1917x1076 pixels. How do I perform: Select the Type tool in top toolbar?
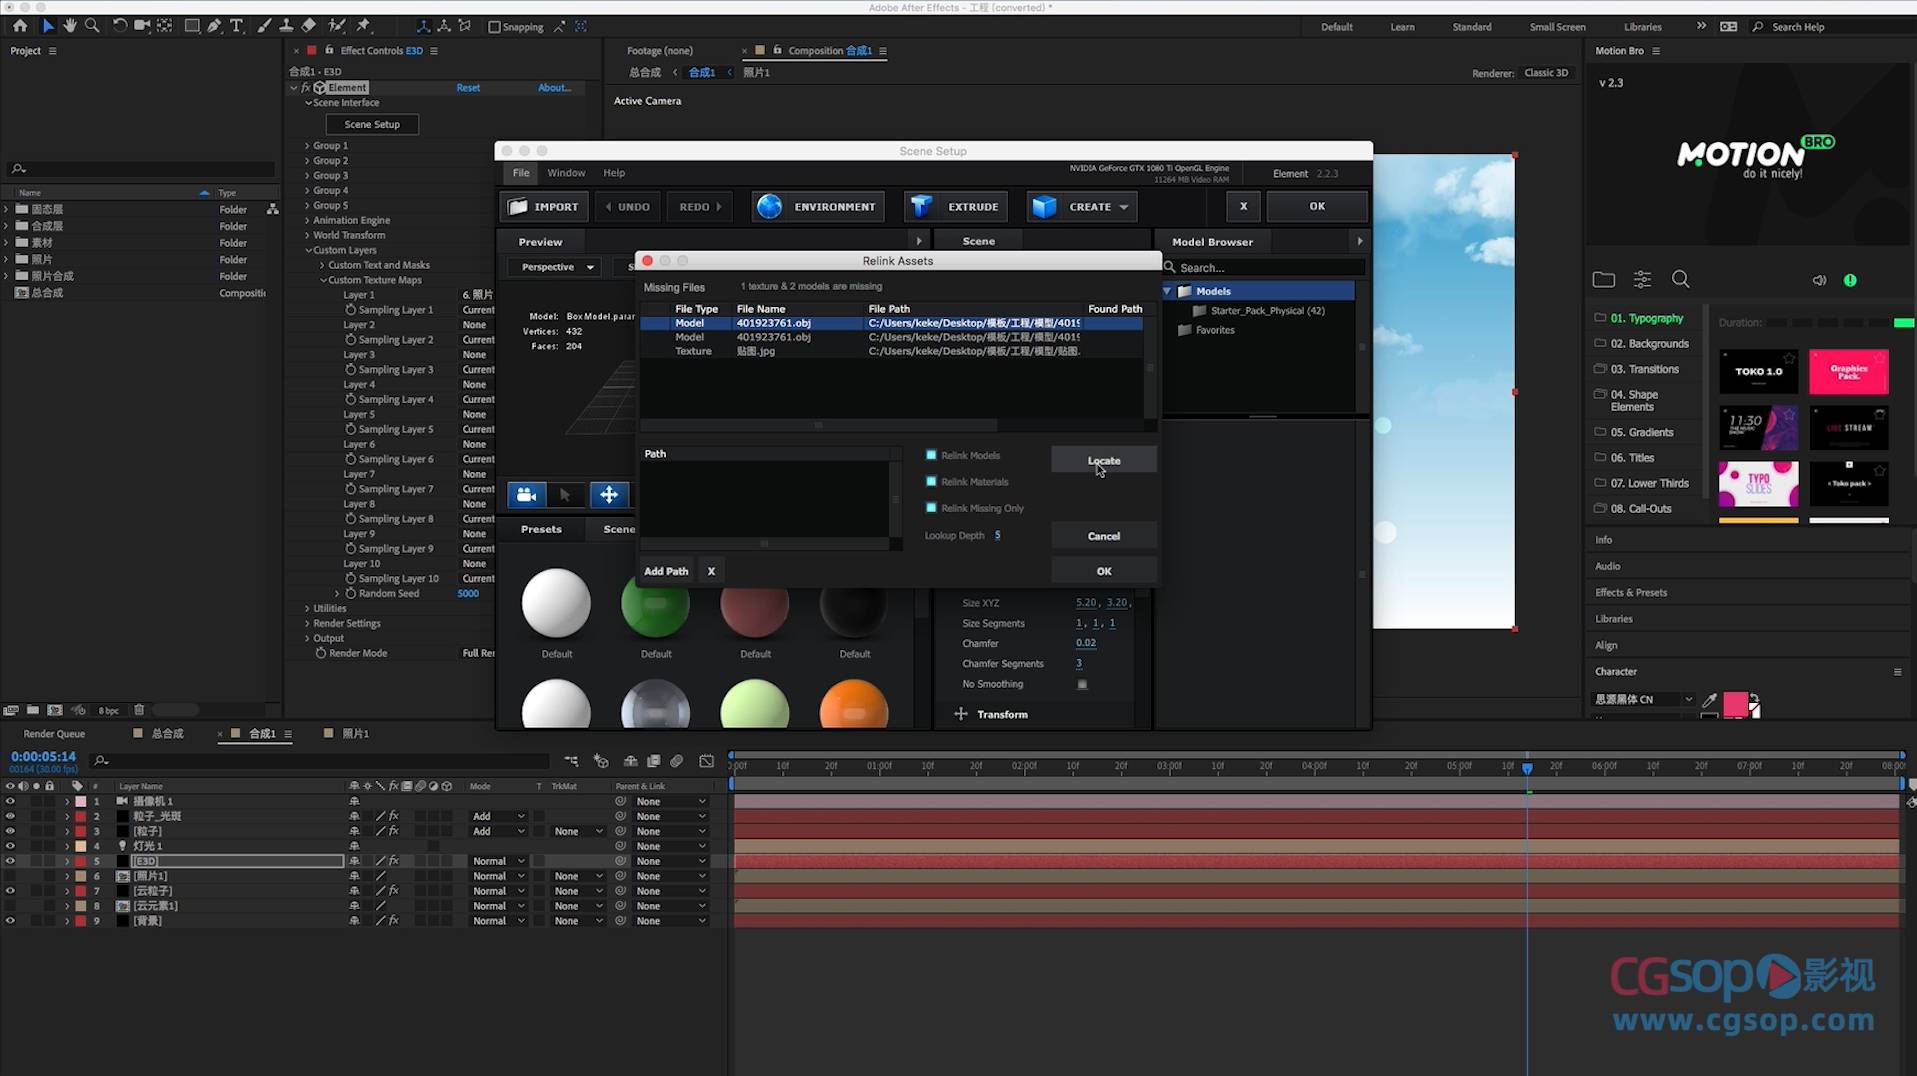[237, 26]
